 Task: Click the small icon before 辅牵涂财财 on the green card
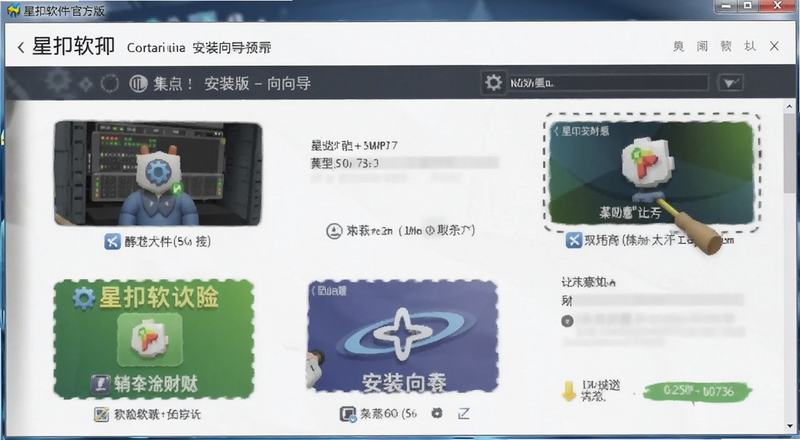coord(101,384)
